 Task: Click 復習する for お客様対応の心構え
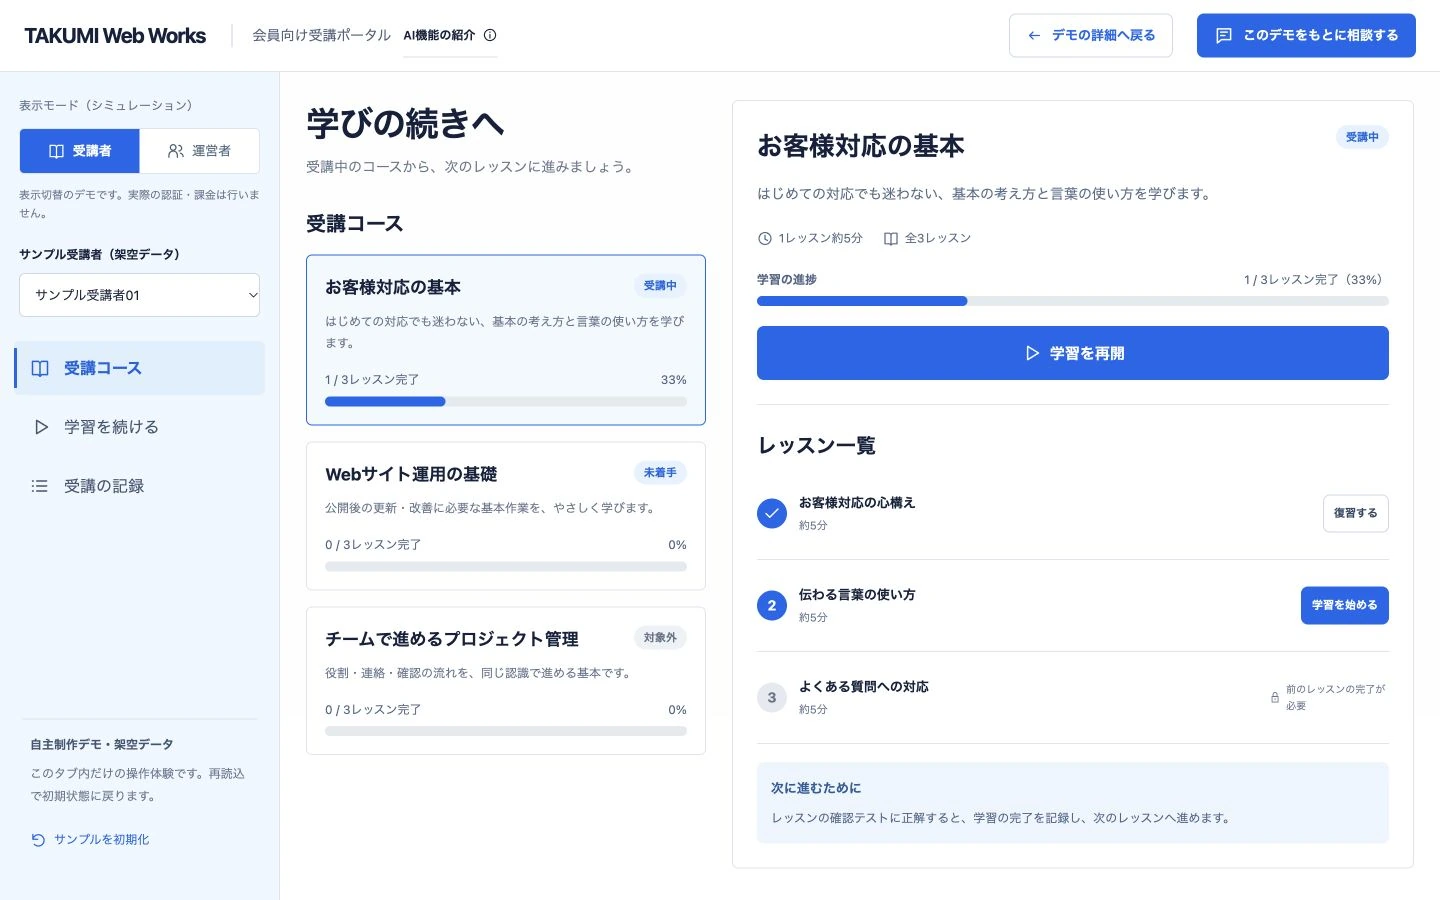click(x=1356, y=513)
